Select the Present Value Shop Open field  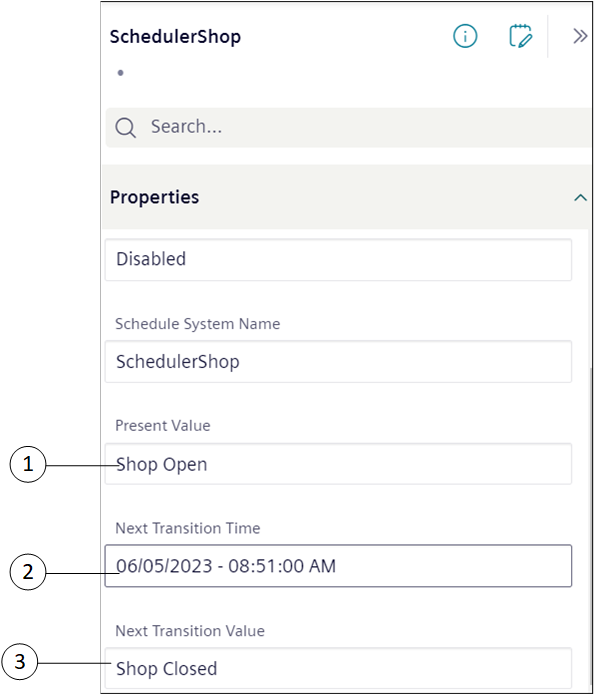tap(338, 464)
